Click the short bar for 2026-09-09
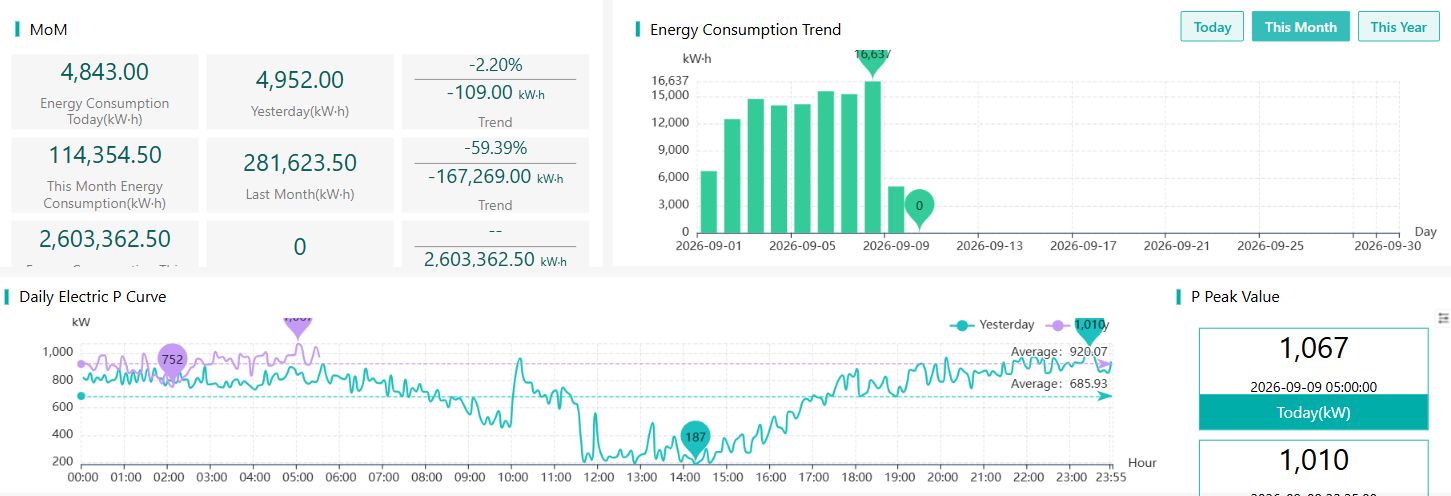Image resolution: width=1451 pixels, height=496 pixels. pos(896,209)
